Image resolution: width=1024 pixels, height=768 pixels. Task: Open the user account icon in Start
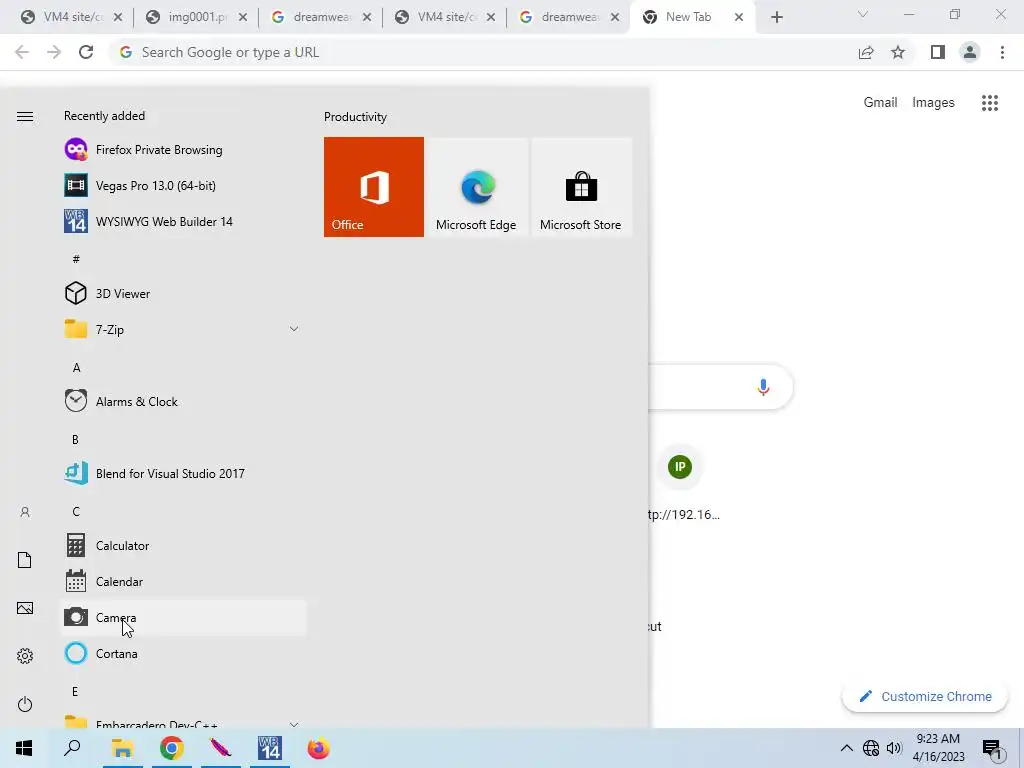[x=25, y=512]
